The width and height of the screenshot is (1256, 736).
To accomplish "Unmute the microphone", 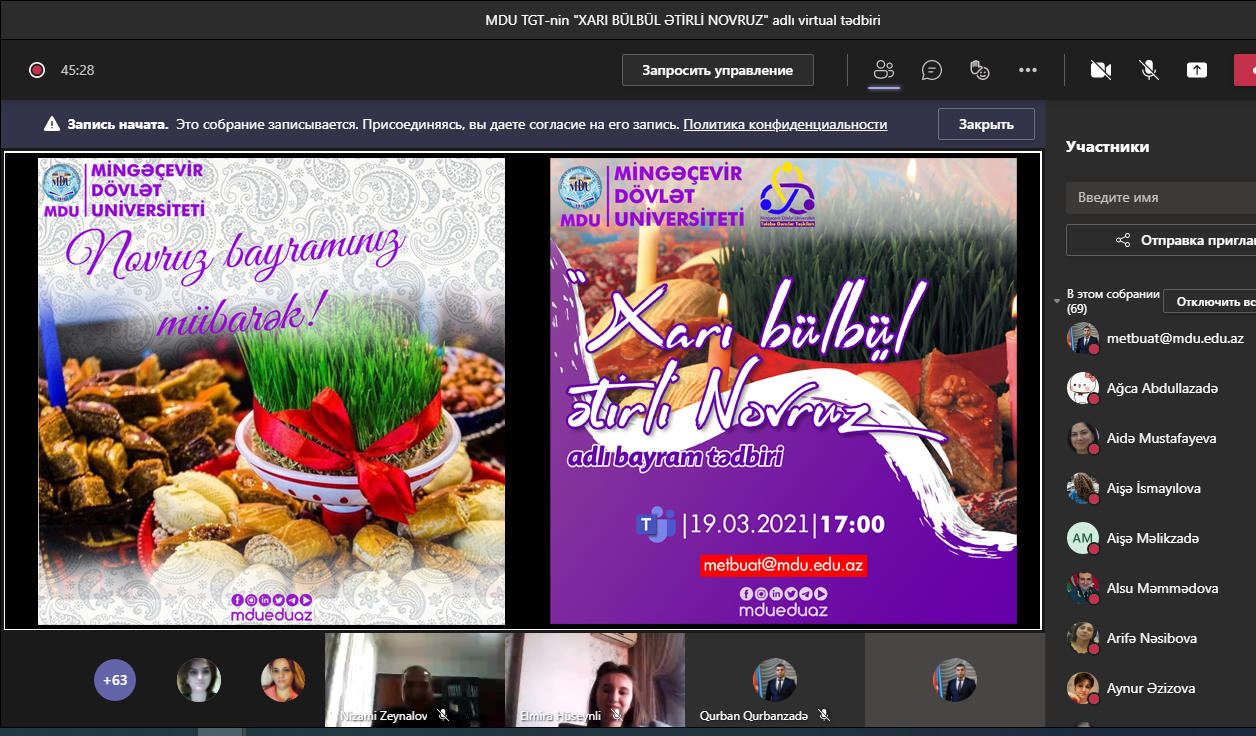I will click(x=1149, y=70).
